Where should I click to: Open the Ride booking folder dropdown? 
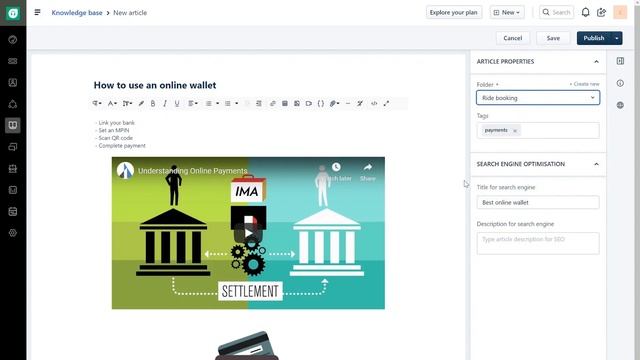[538, 98]
